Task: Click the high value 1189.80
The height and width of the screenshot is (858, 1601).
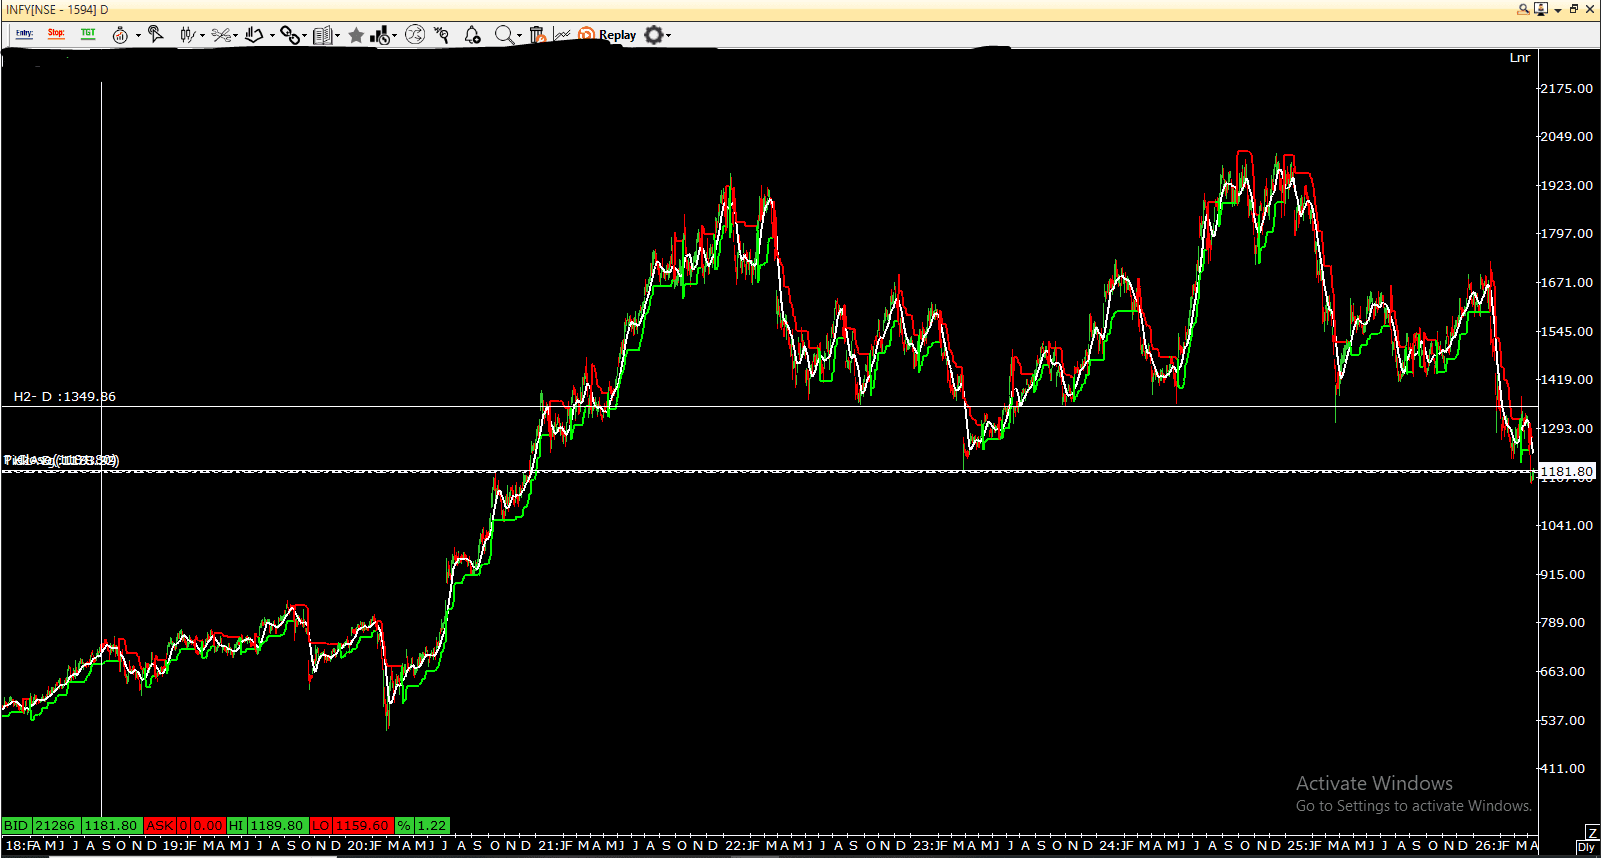Action: coord(277,826)
